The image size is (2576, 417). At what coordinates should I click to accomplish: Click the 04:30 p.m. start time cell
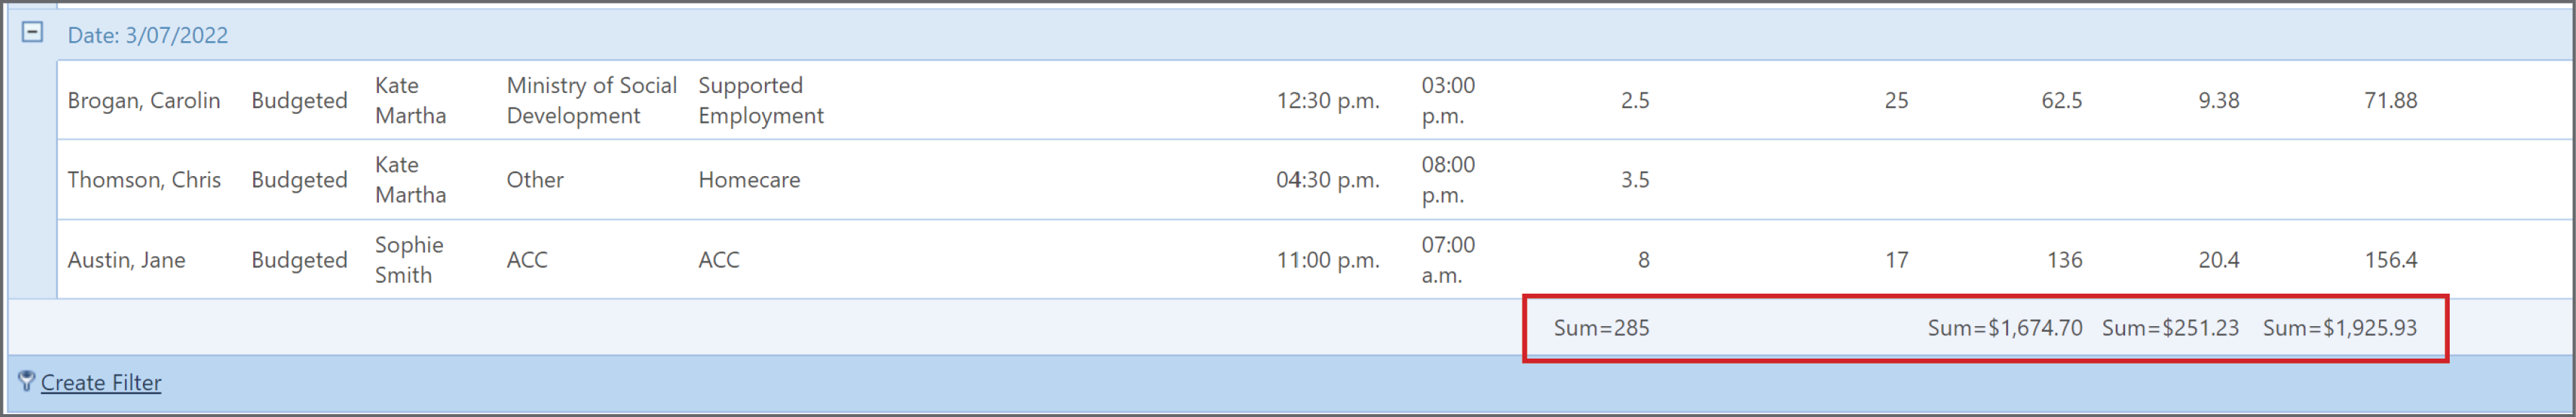[1327, 180]
